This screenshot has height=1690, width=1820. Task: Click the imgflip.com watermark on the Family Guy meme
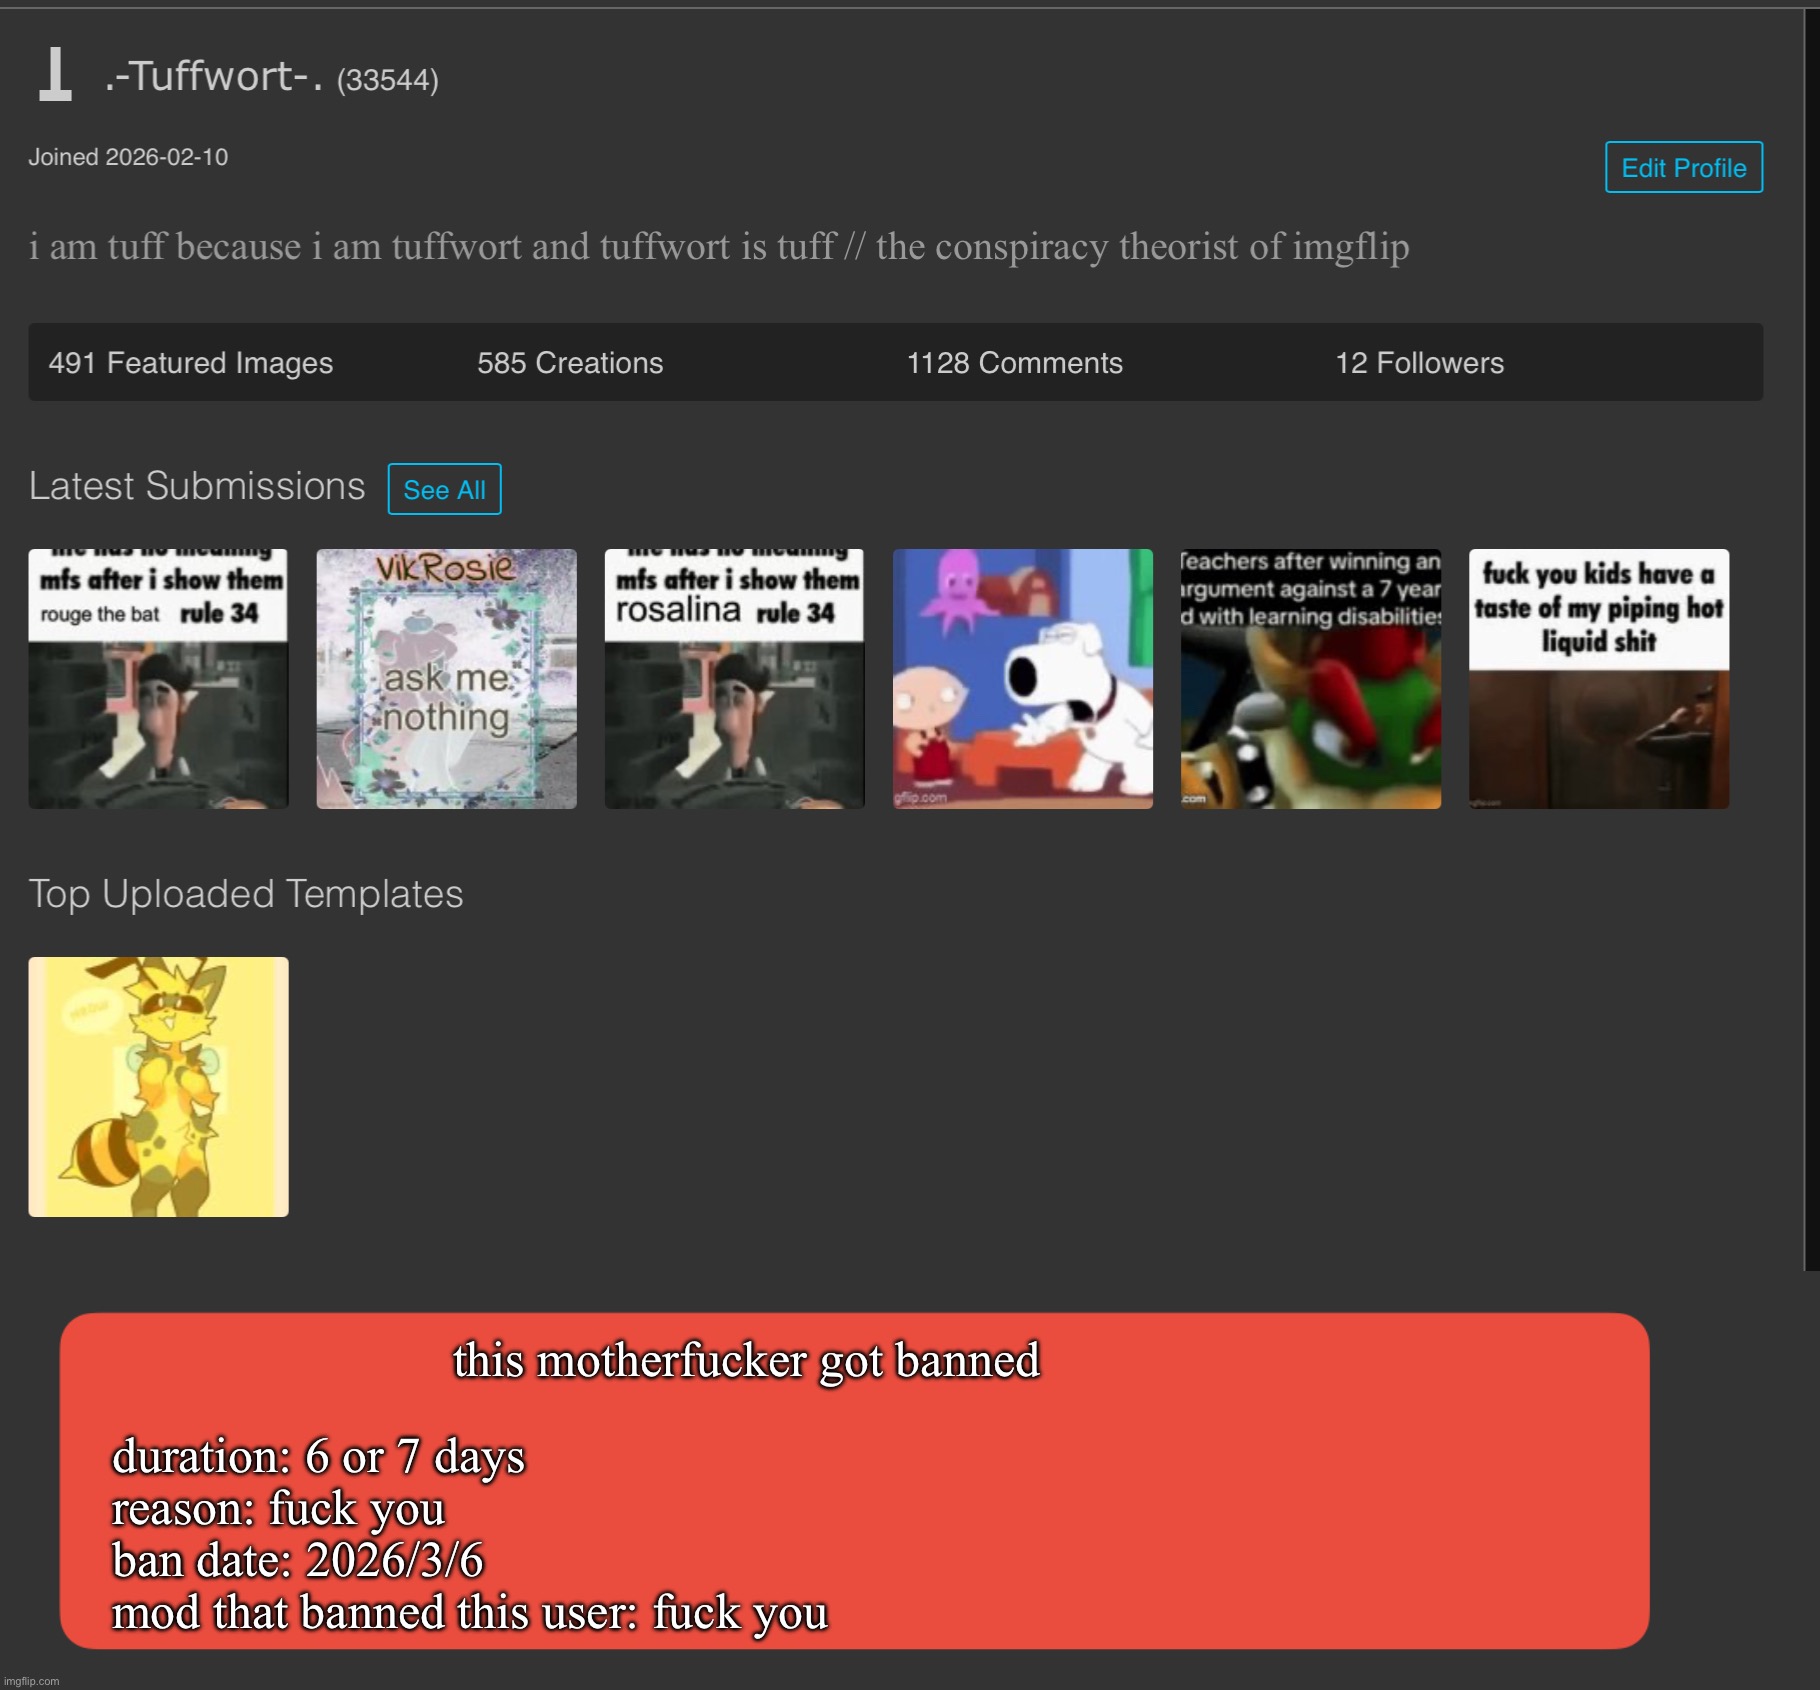click(918, 799)
